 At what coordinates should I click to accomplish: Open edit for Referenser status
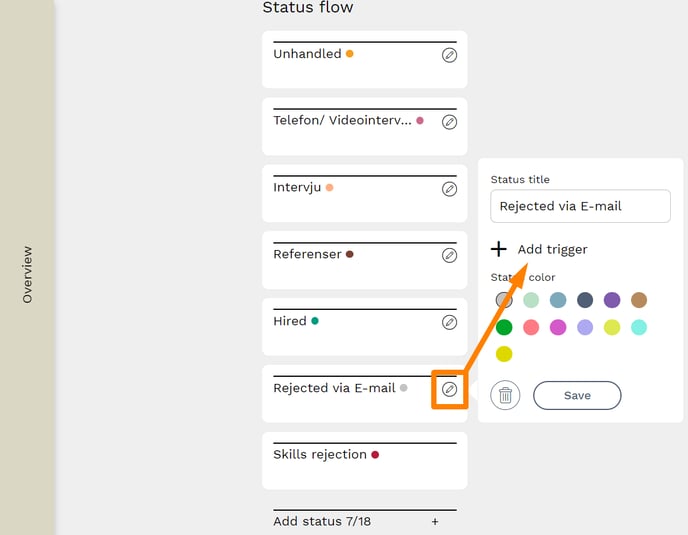449,255
